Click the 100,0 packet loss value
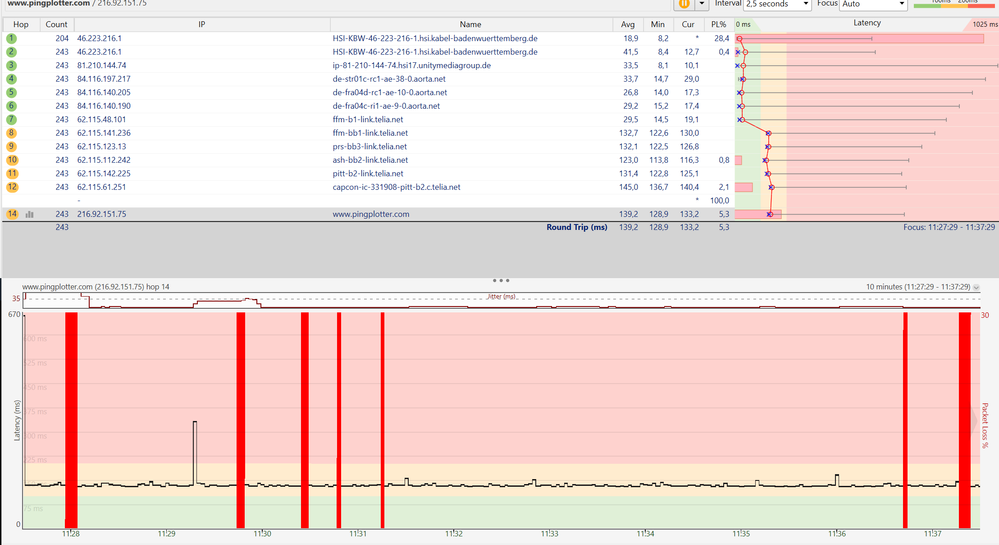The width and height of the screenshot is (999, 545). point(719,200)
